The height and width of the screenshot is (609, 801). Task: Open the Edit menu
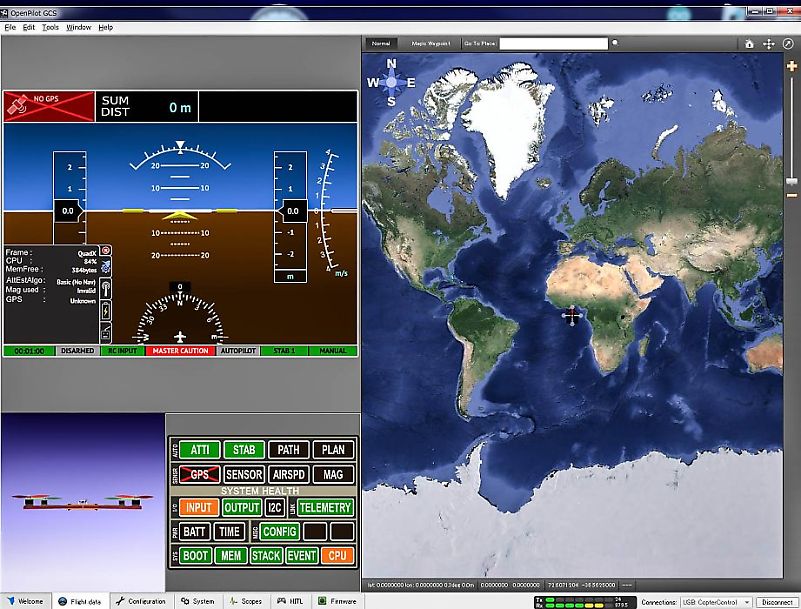(29, 28)
